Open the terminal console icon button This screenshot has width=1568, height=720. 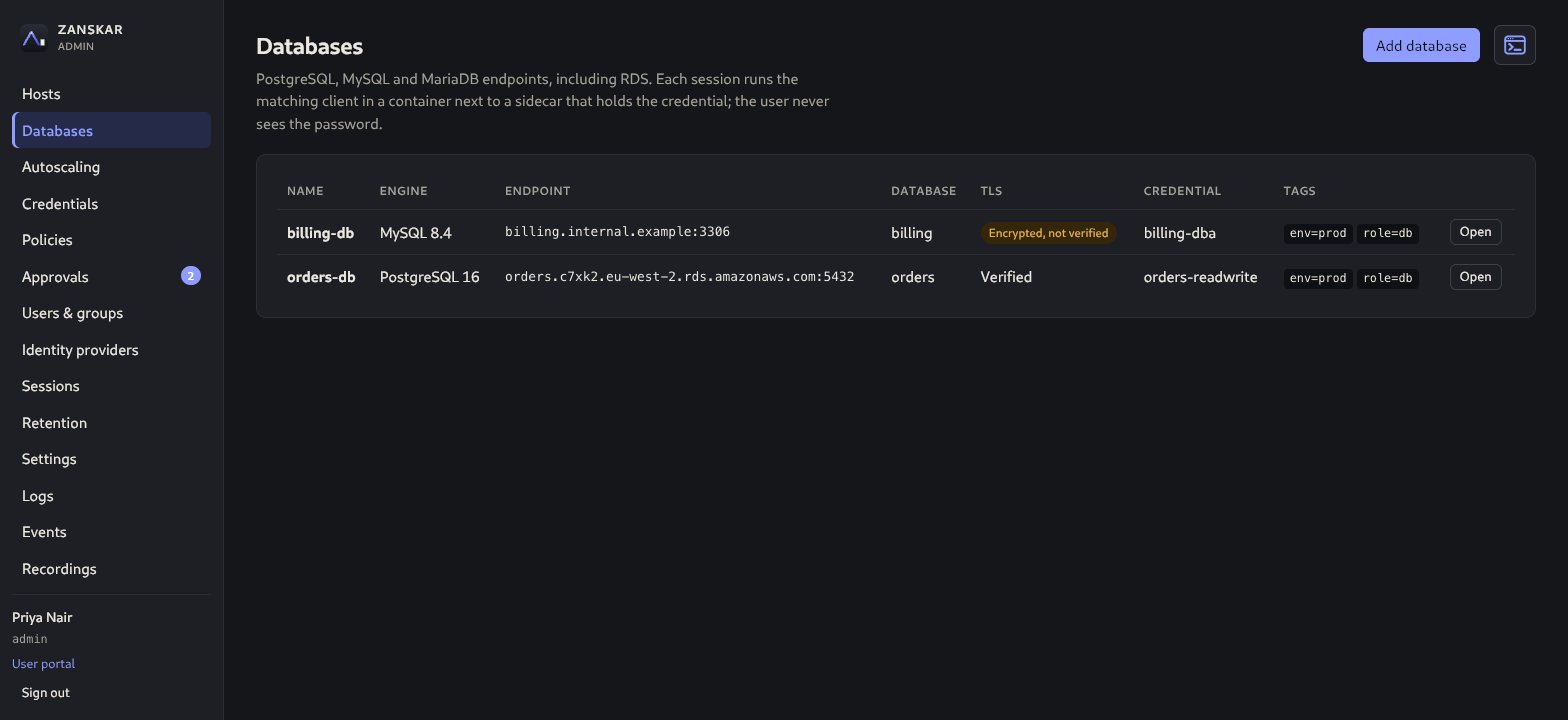pyautogui.click(x=1515, y=45)
